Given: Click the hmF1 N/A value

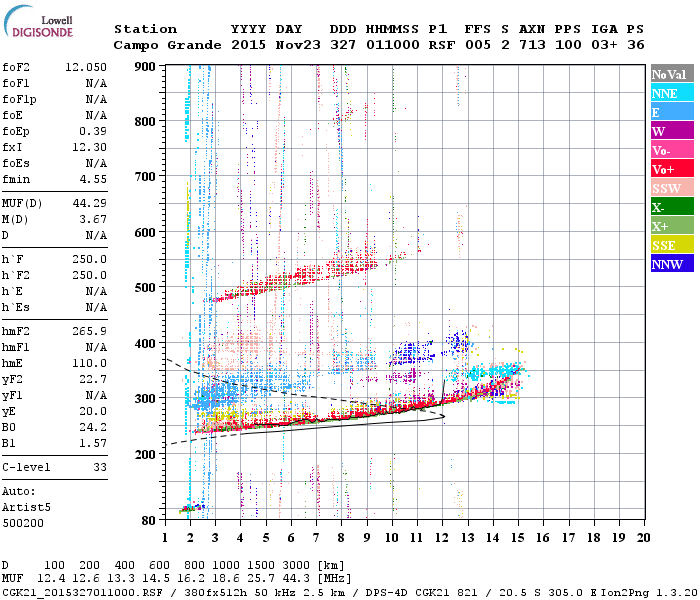Looking at the screenshot, I should click(x=96, y=347).
